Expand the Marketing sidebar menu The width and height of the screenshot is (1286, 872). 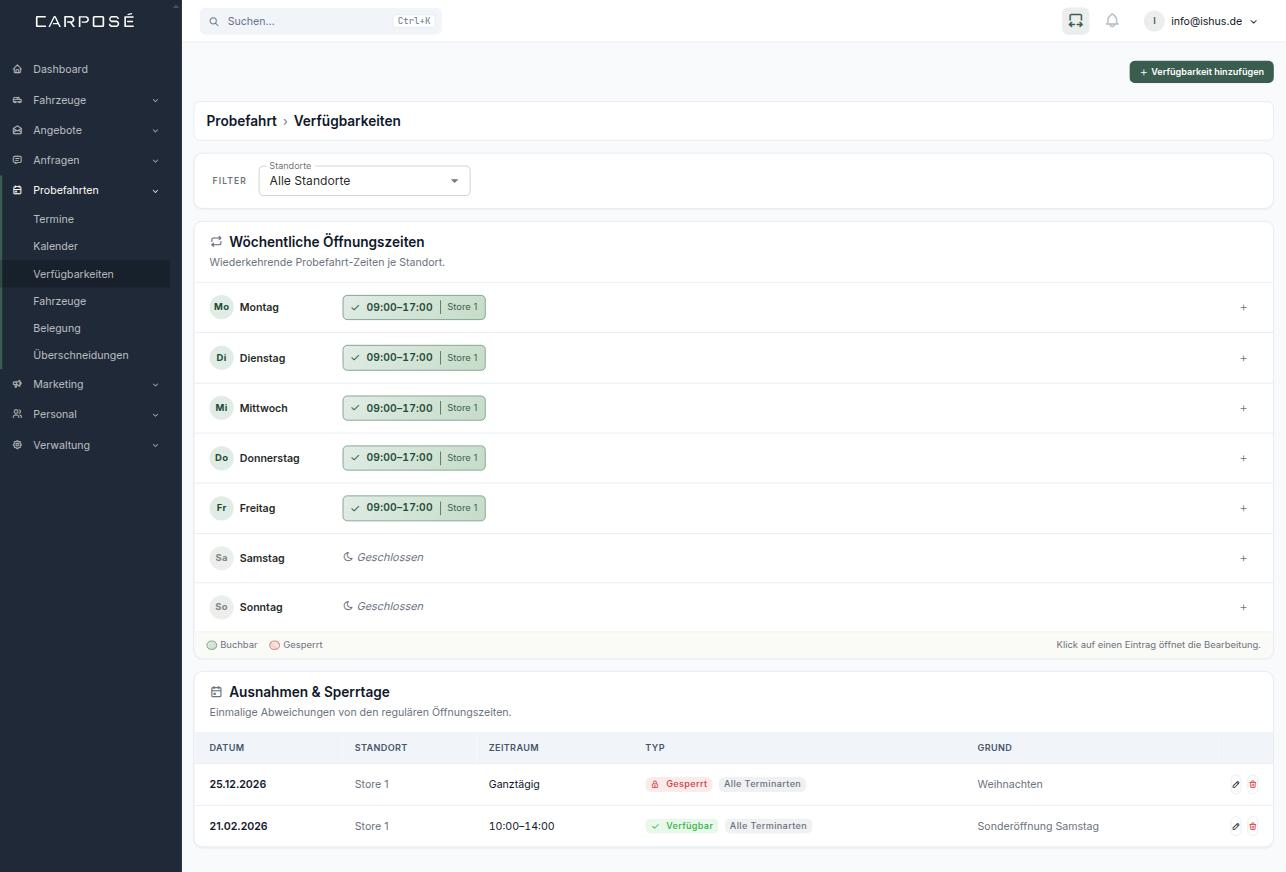85,384
